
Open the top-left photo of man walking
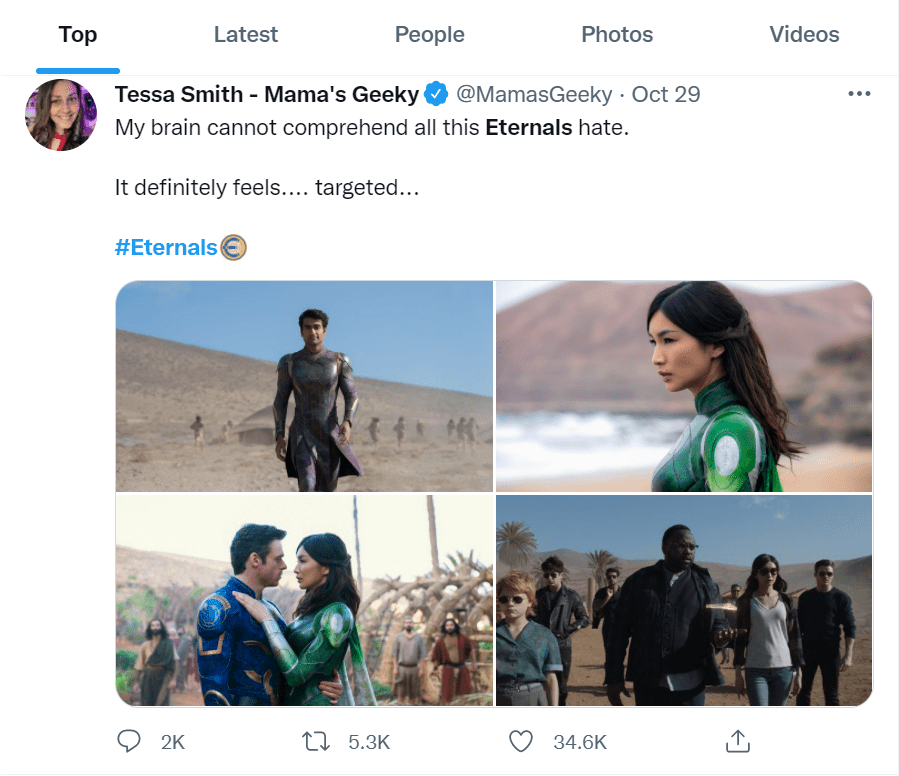point(304,386)
